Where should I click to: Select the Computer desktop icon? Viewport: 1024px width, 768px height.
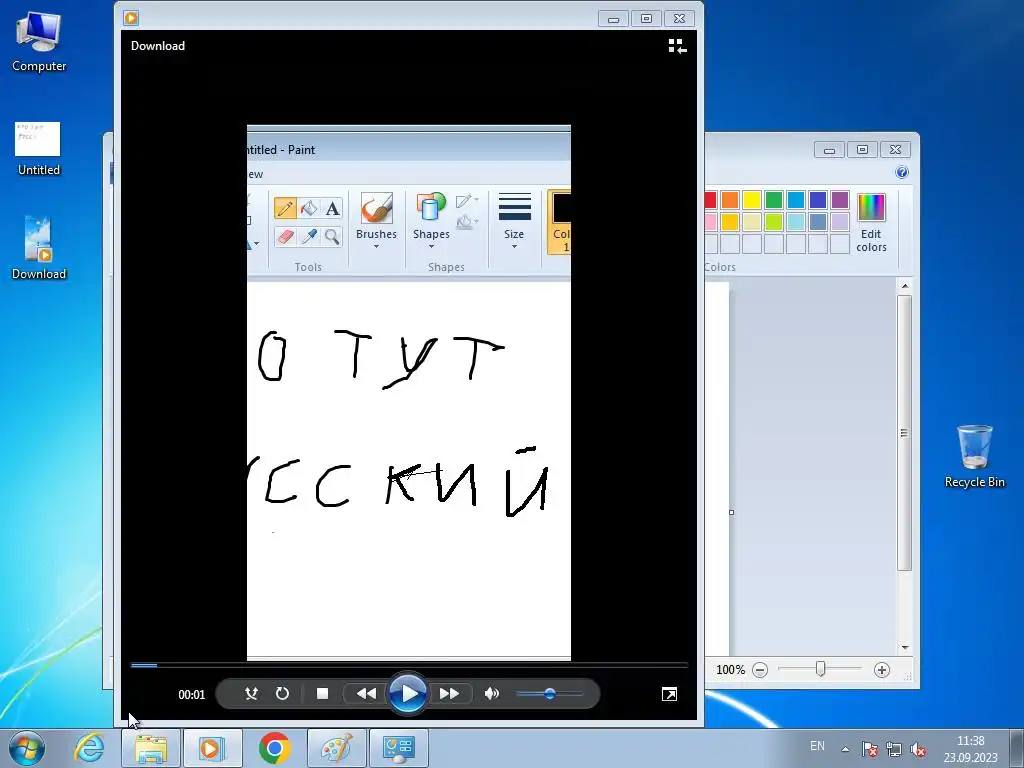tap(39, 43)
